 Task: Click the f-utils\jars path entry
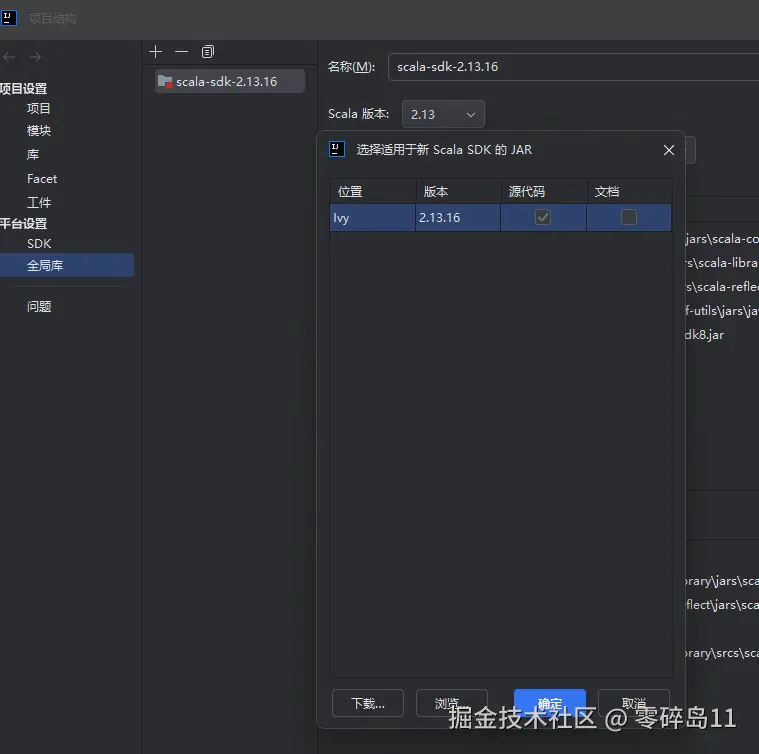click(722, 311)
